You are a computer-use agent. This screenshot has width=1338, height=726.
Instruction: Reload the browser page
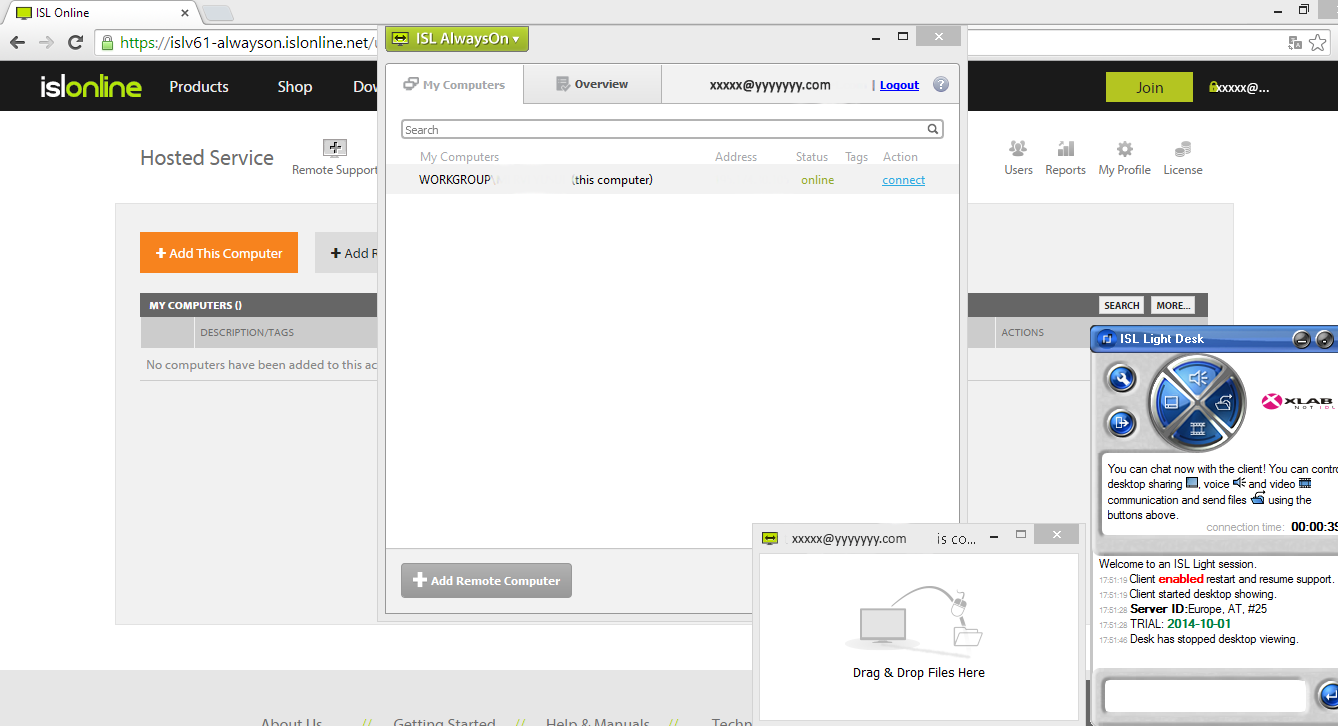75,43
